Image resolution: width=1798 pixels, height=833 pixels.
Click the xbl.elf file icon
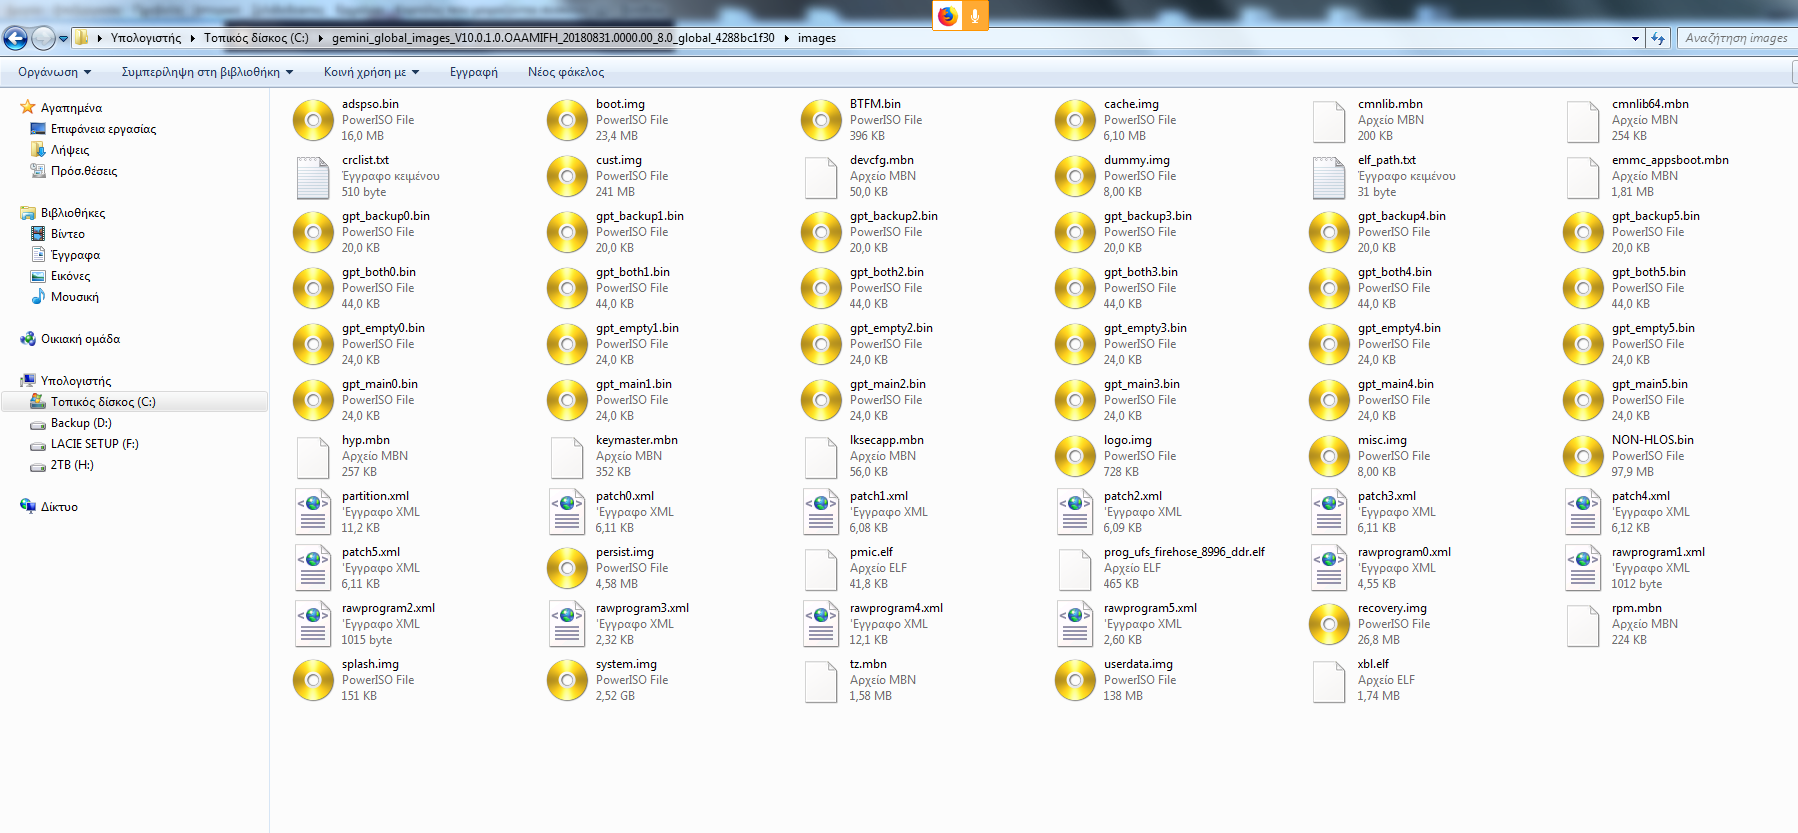click(1329, 680)
